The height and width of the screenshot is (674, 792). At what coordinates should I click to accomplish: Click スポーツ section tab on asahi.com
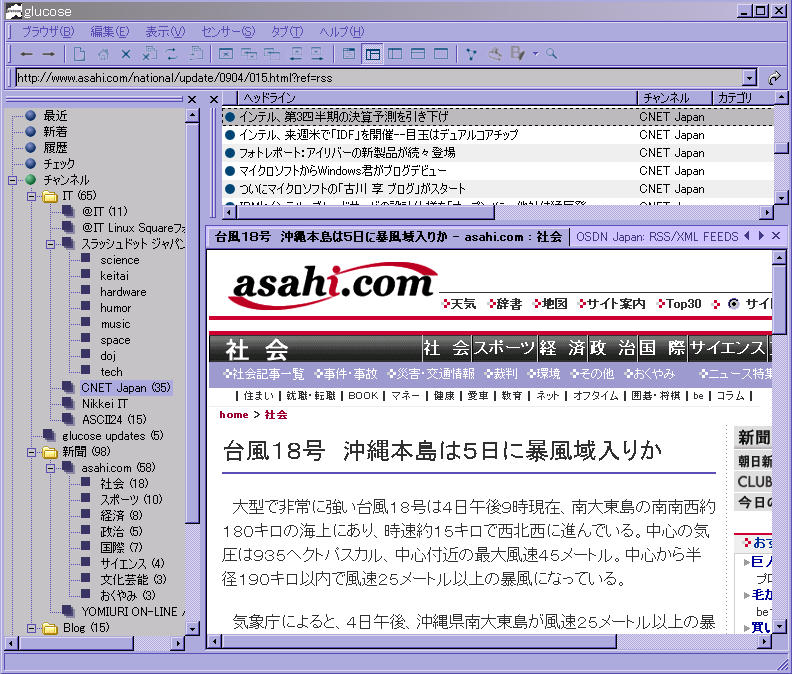[504, 348]
